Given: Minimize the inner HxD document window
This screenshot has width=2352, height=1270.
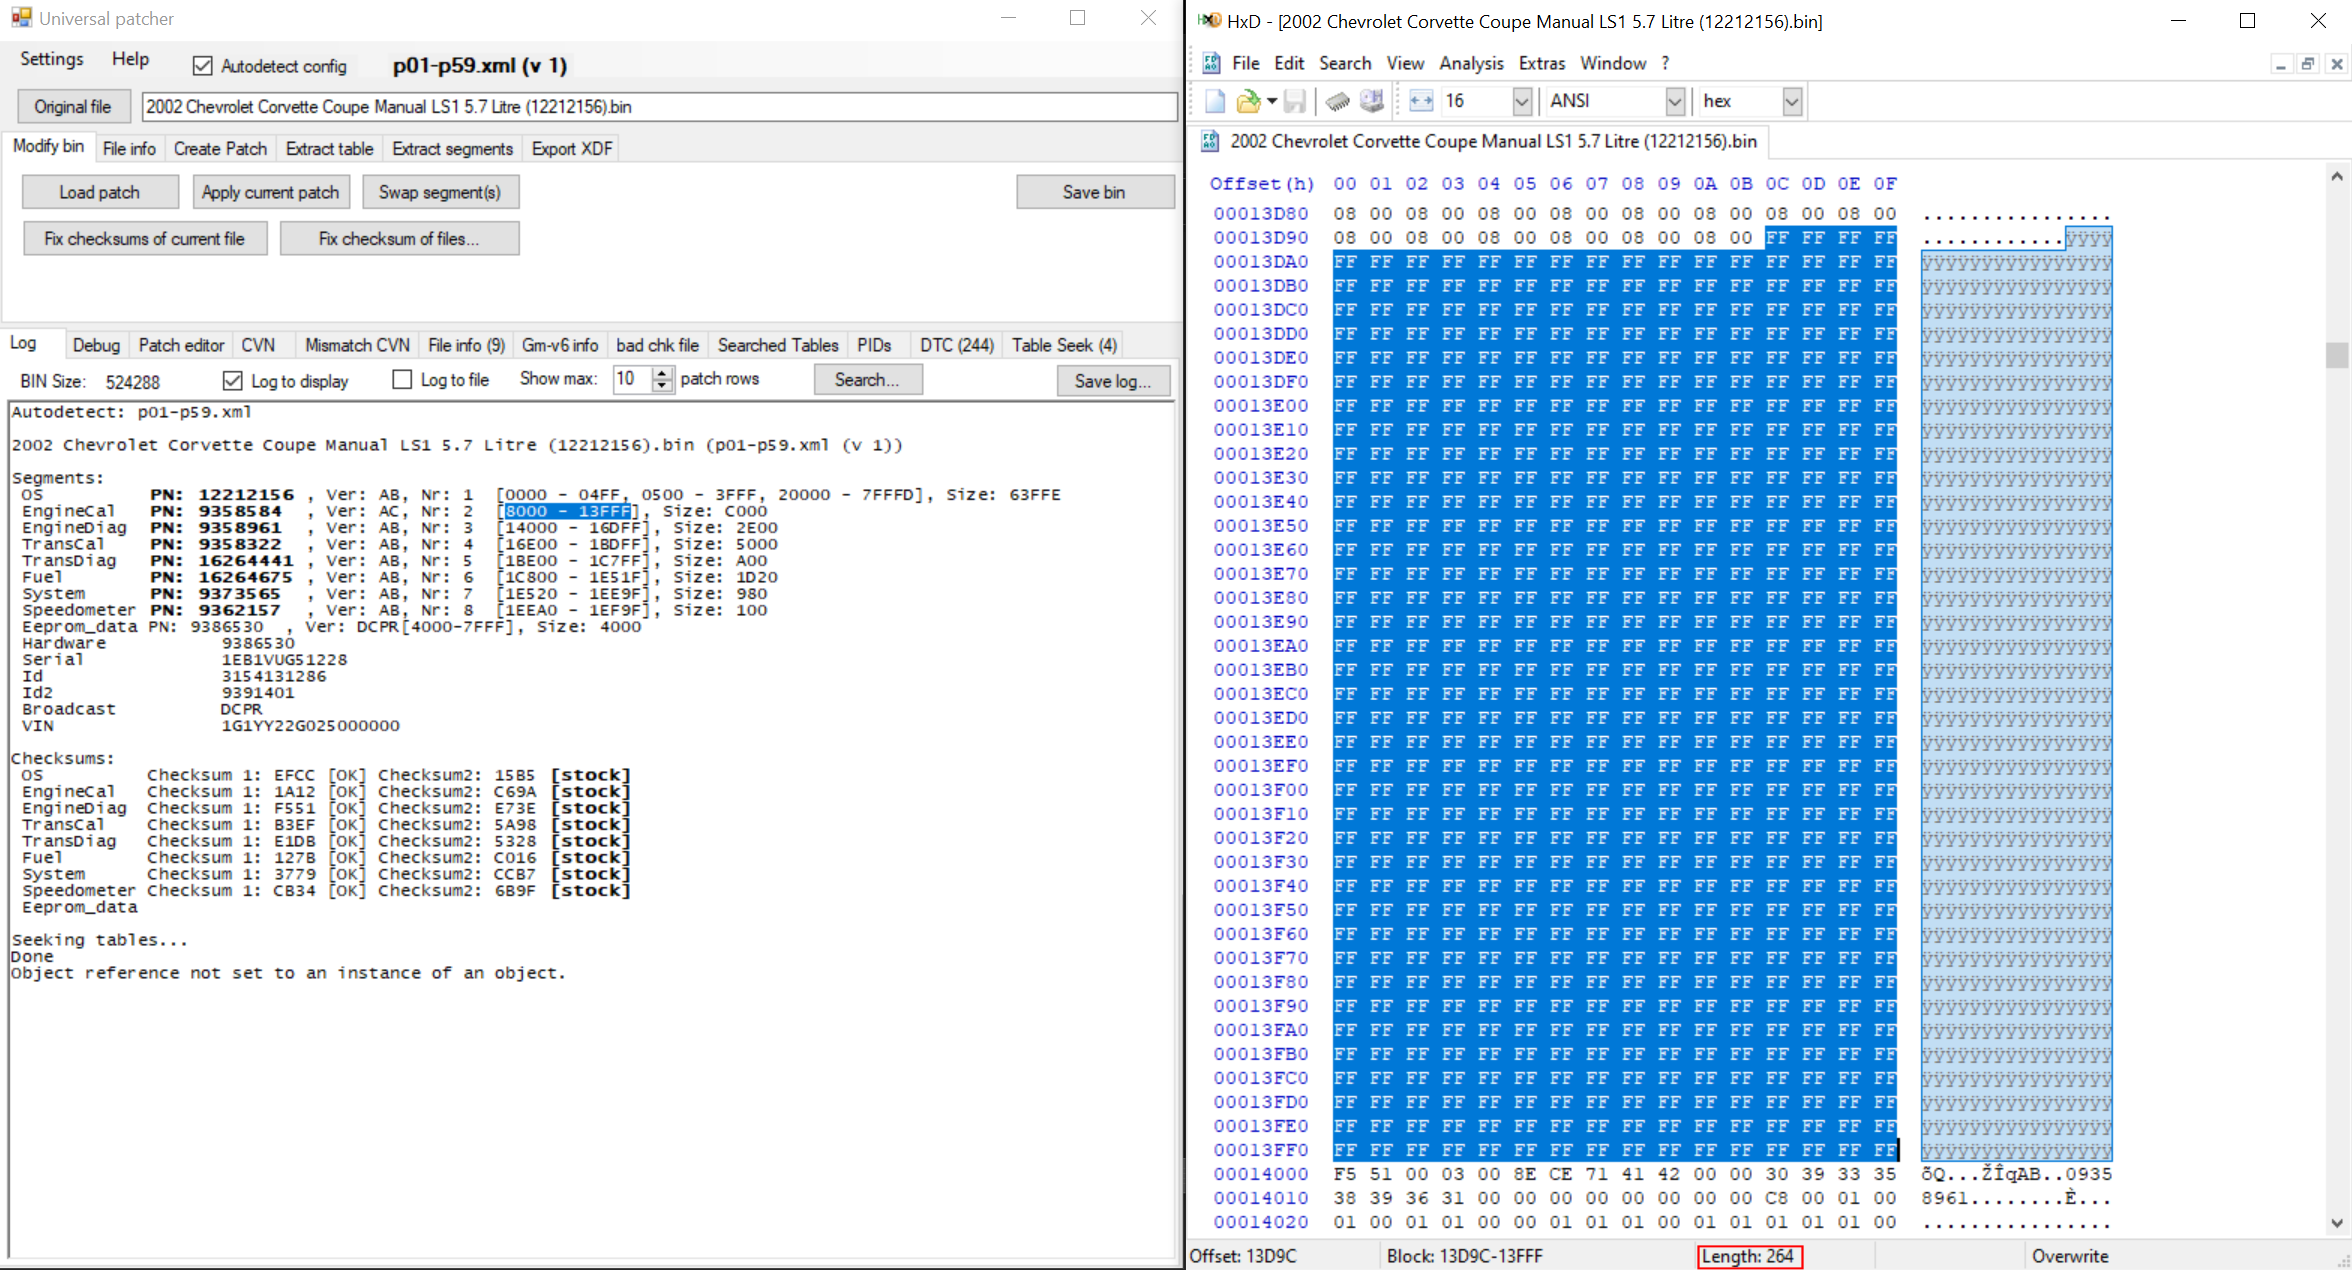Looking at the screenshot, I should pyautogui.click(x=2281, y=64).
